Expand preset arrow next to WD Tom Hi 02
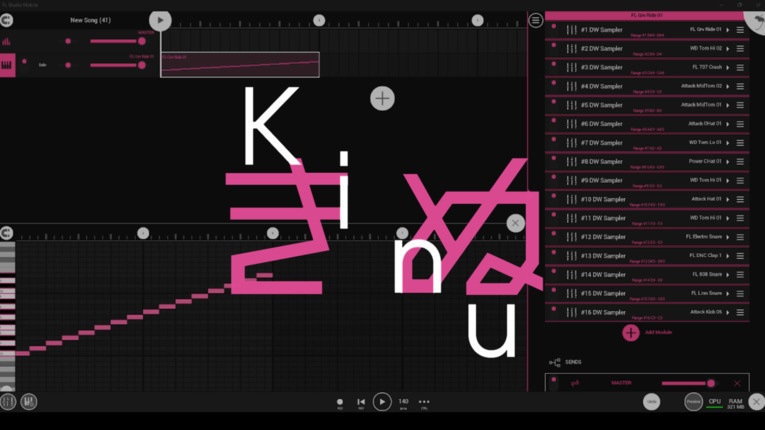The width and height of the screenshot is (765, 430). click(x=727, y=48)
